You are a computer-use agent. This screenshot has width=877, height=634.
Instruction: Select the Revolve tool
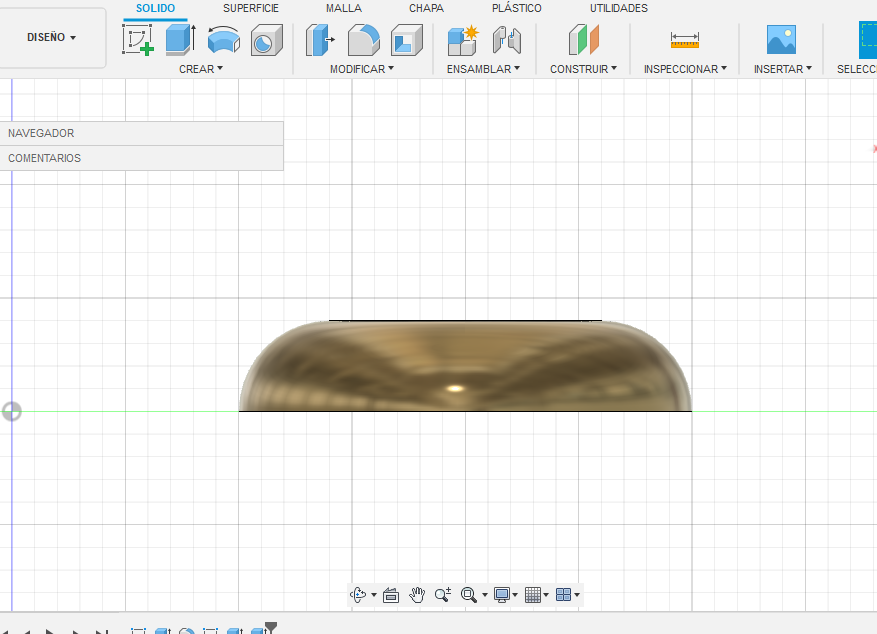click(222, 40)
